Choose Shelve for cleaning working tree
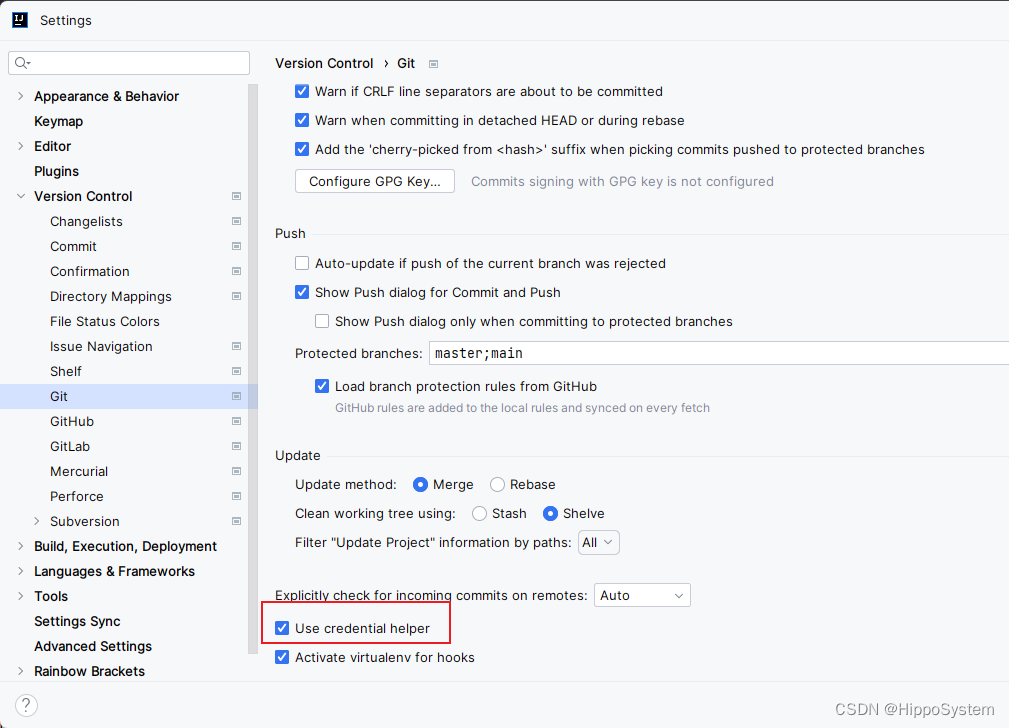 (550, 514)
